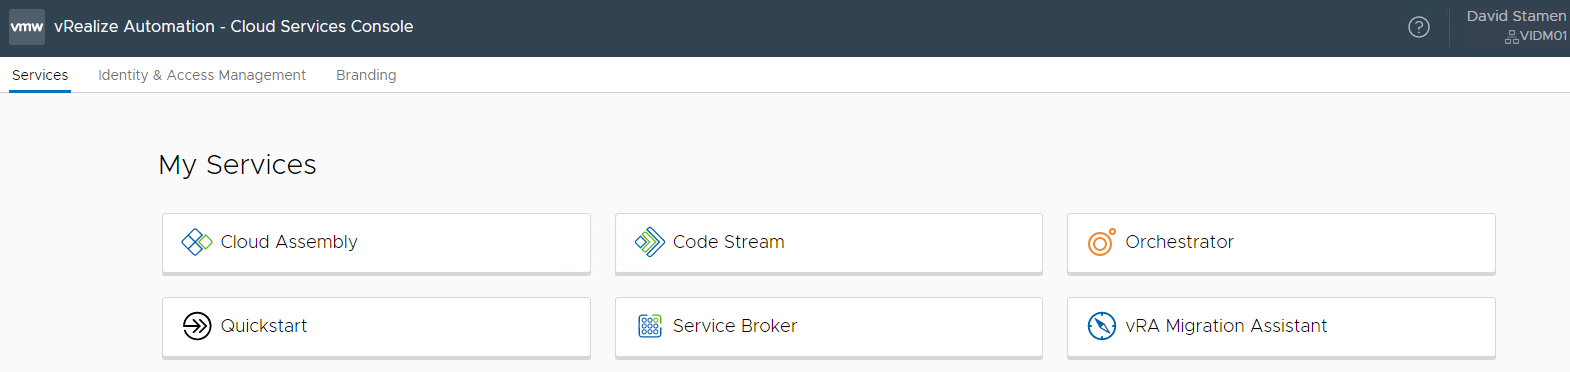
Task: Open the help question mark icon
Action: pyautogui.click(x=1419, y=27)
